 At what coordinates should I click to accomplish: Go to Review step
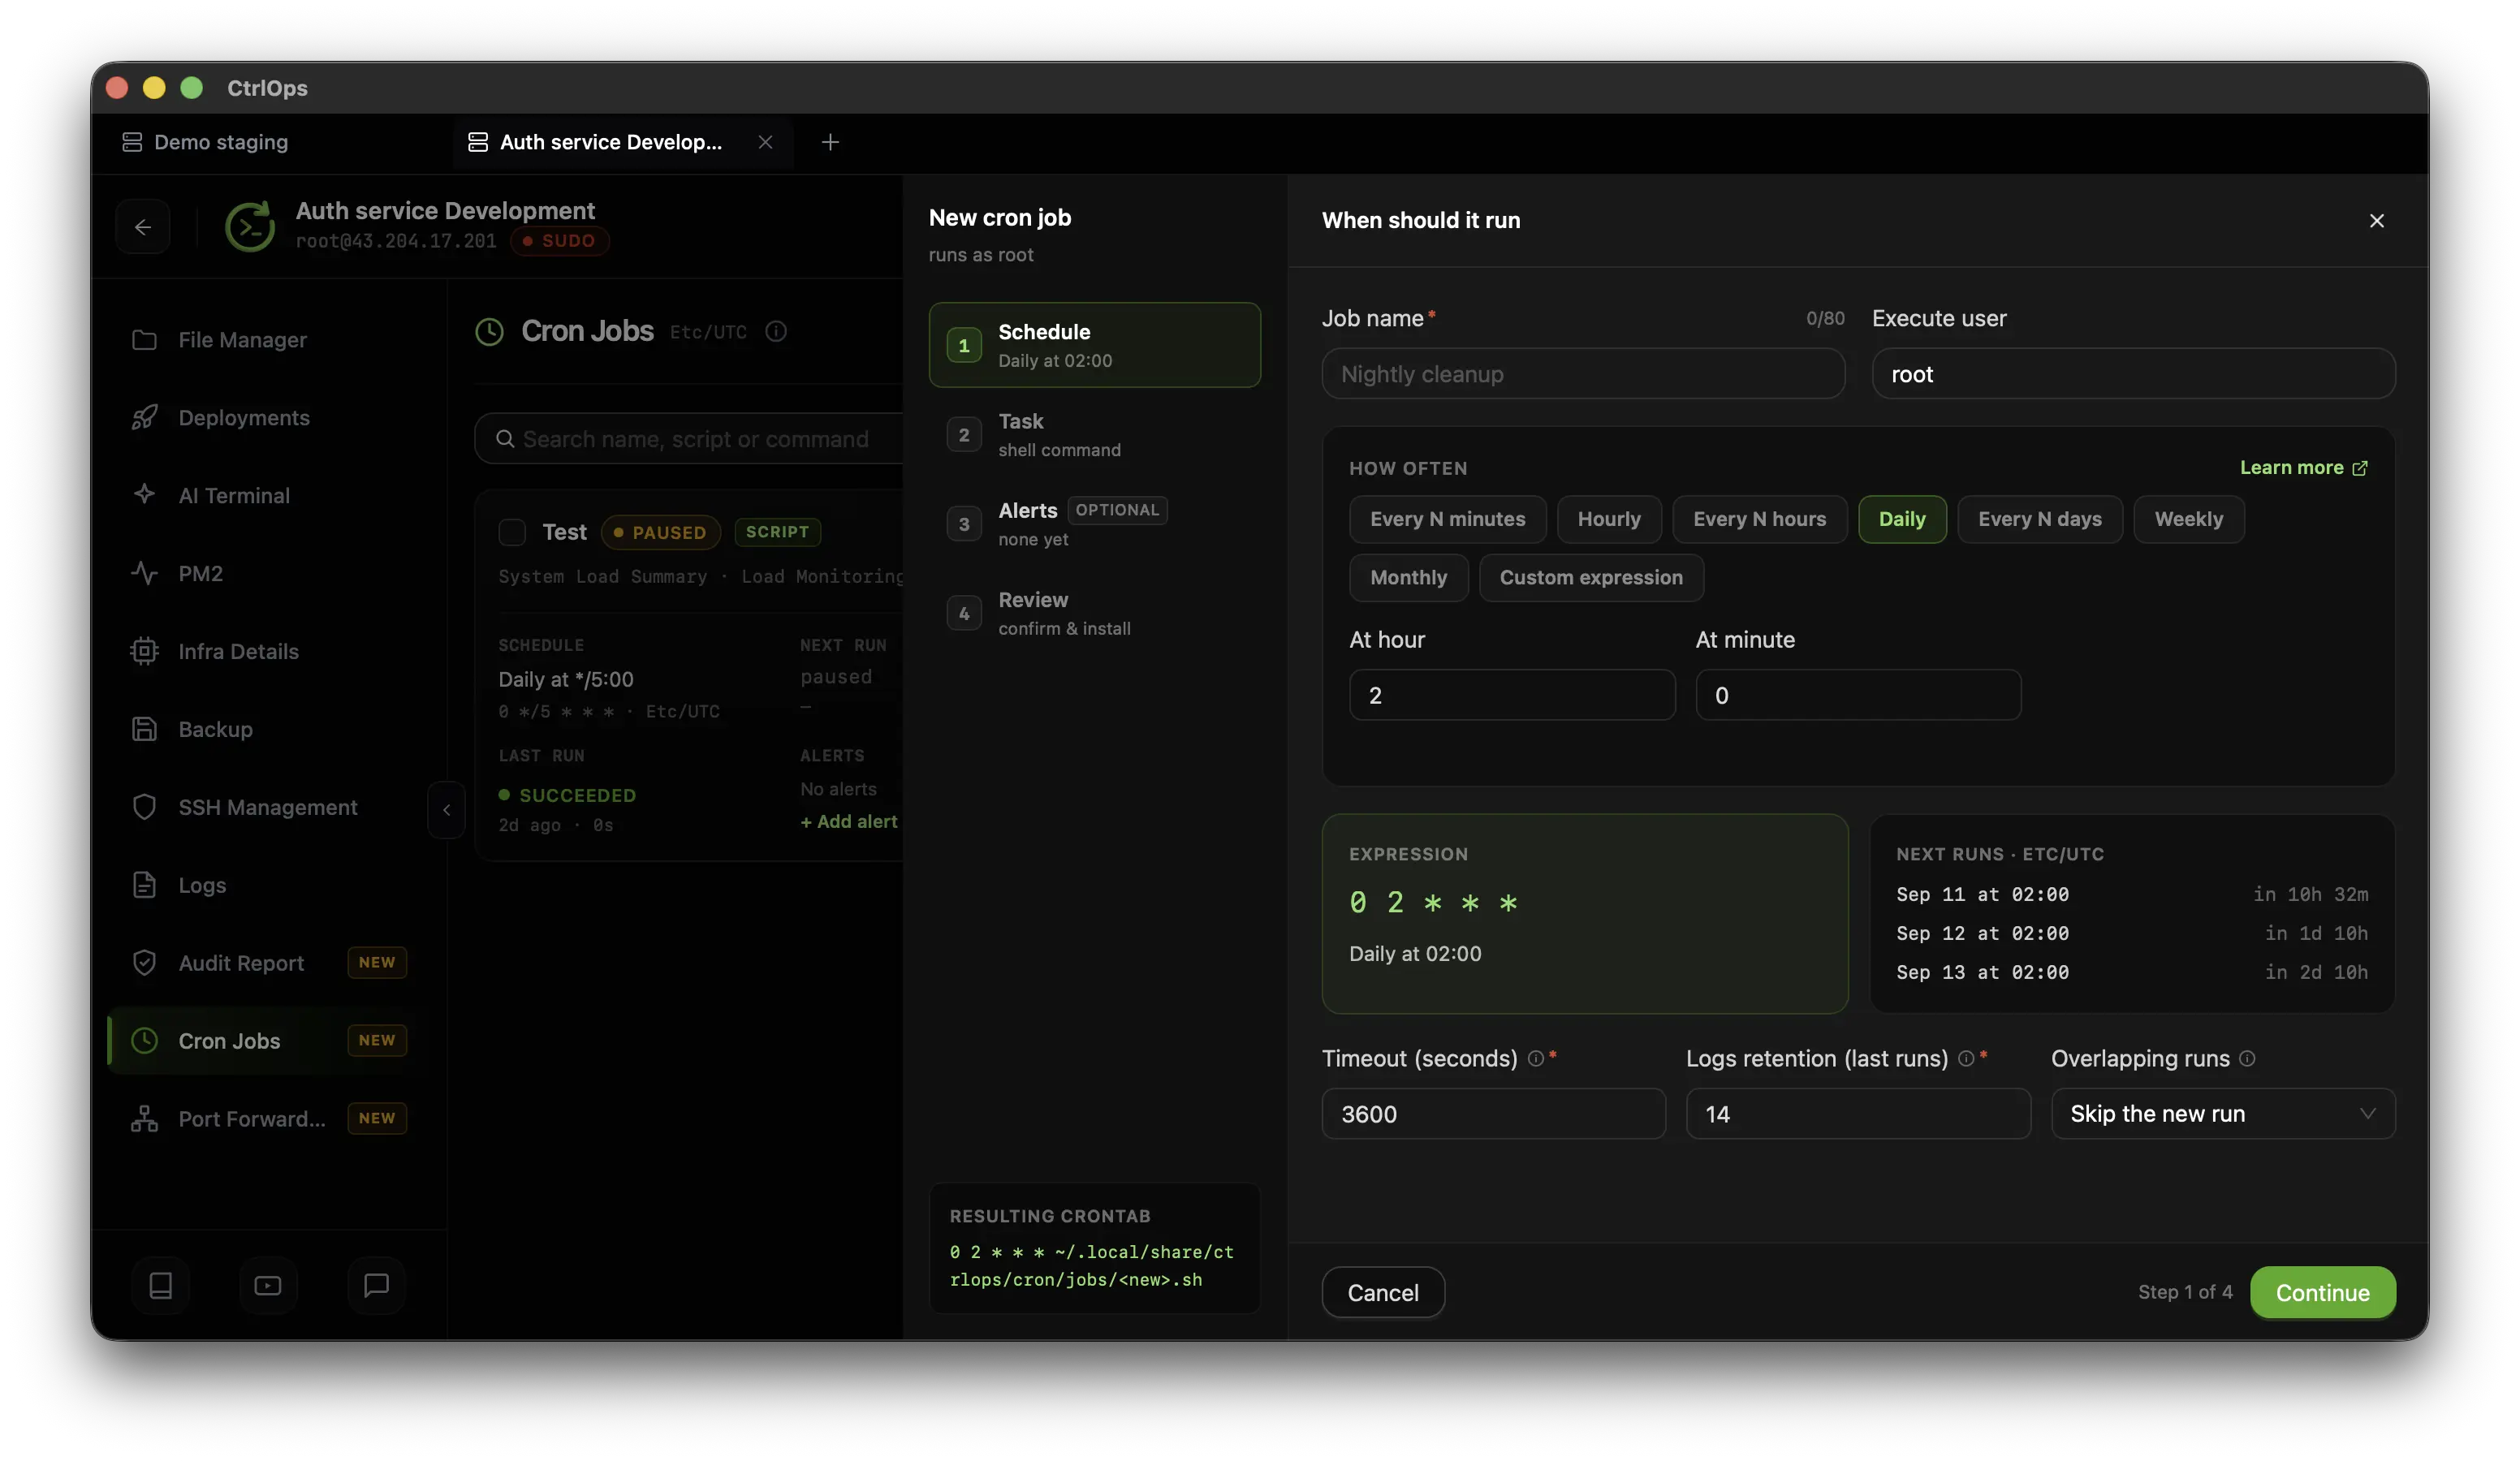coord(1095,613)
